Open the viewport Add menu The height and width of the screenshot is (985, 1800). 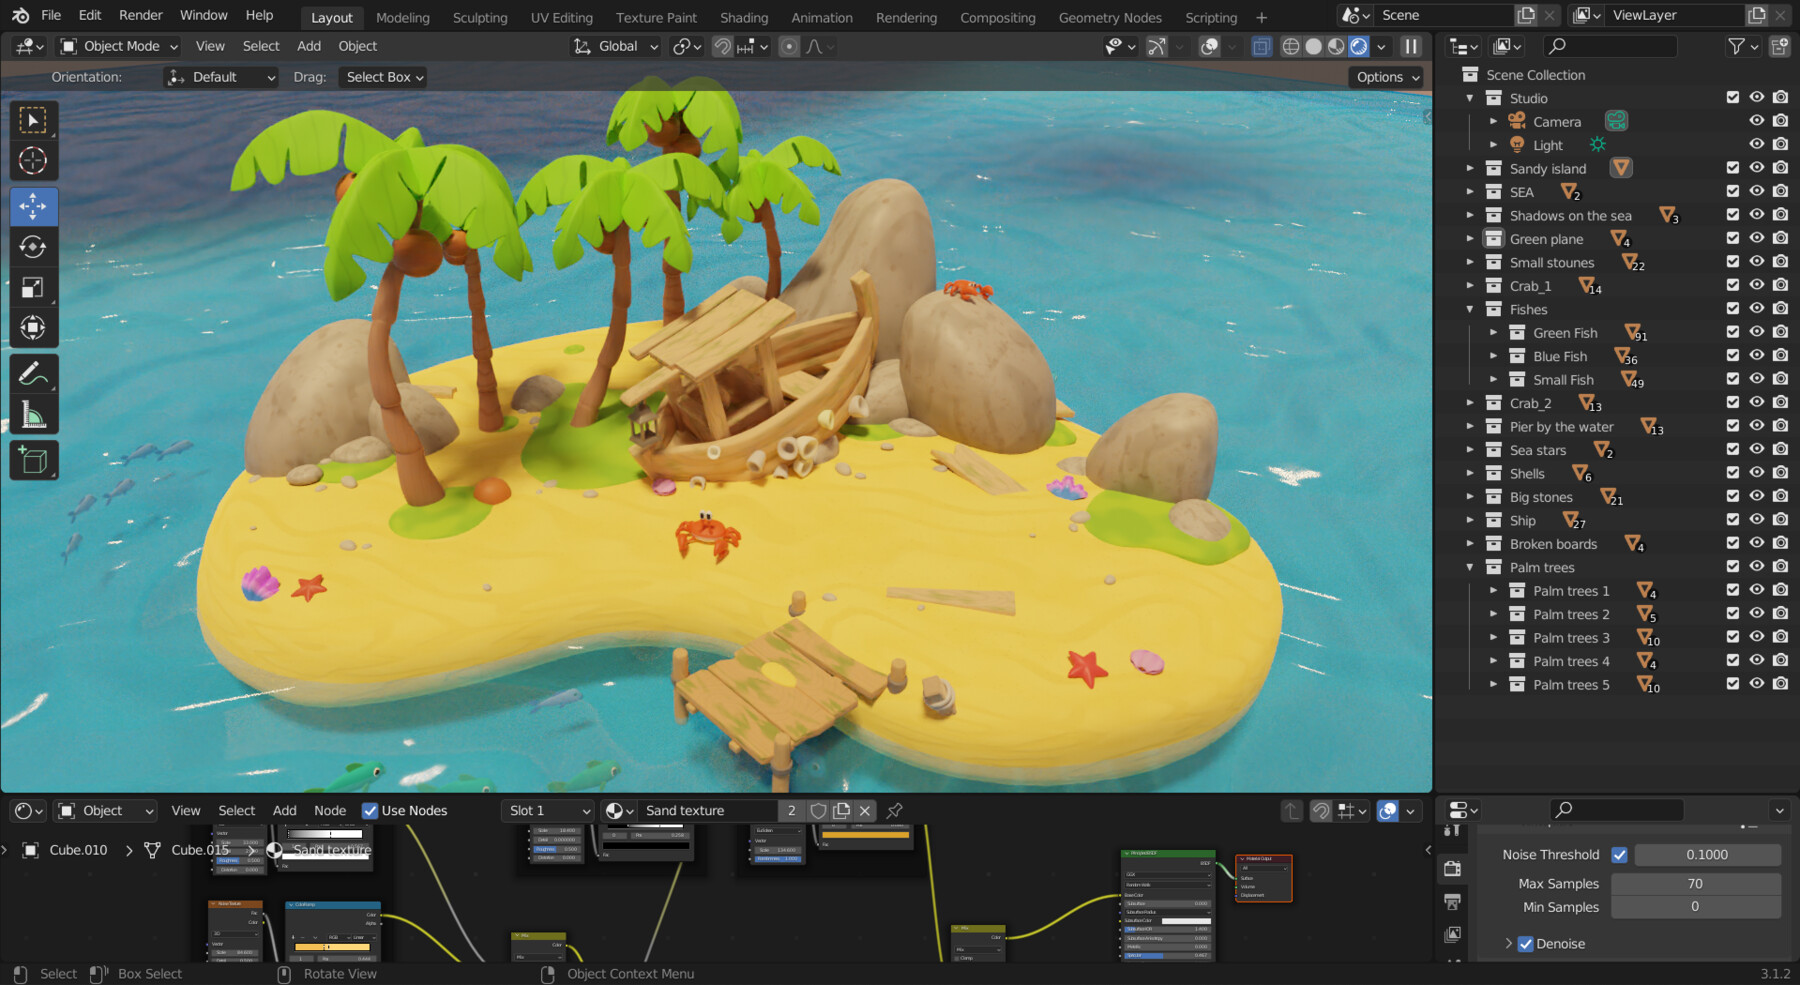click(x=309, y=46)
